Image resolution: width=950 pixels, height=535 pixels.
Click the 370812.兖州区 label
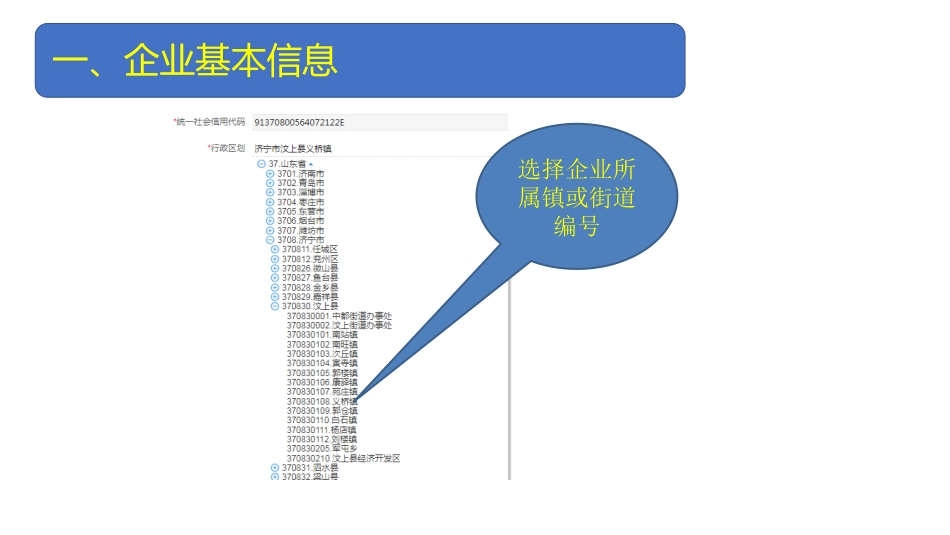[x=310, y=259]
